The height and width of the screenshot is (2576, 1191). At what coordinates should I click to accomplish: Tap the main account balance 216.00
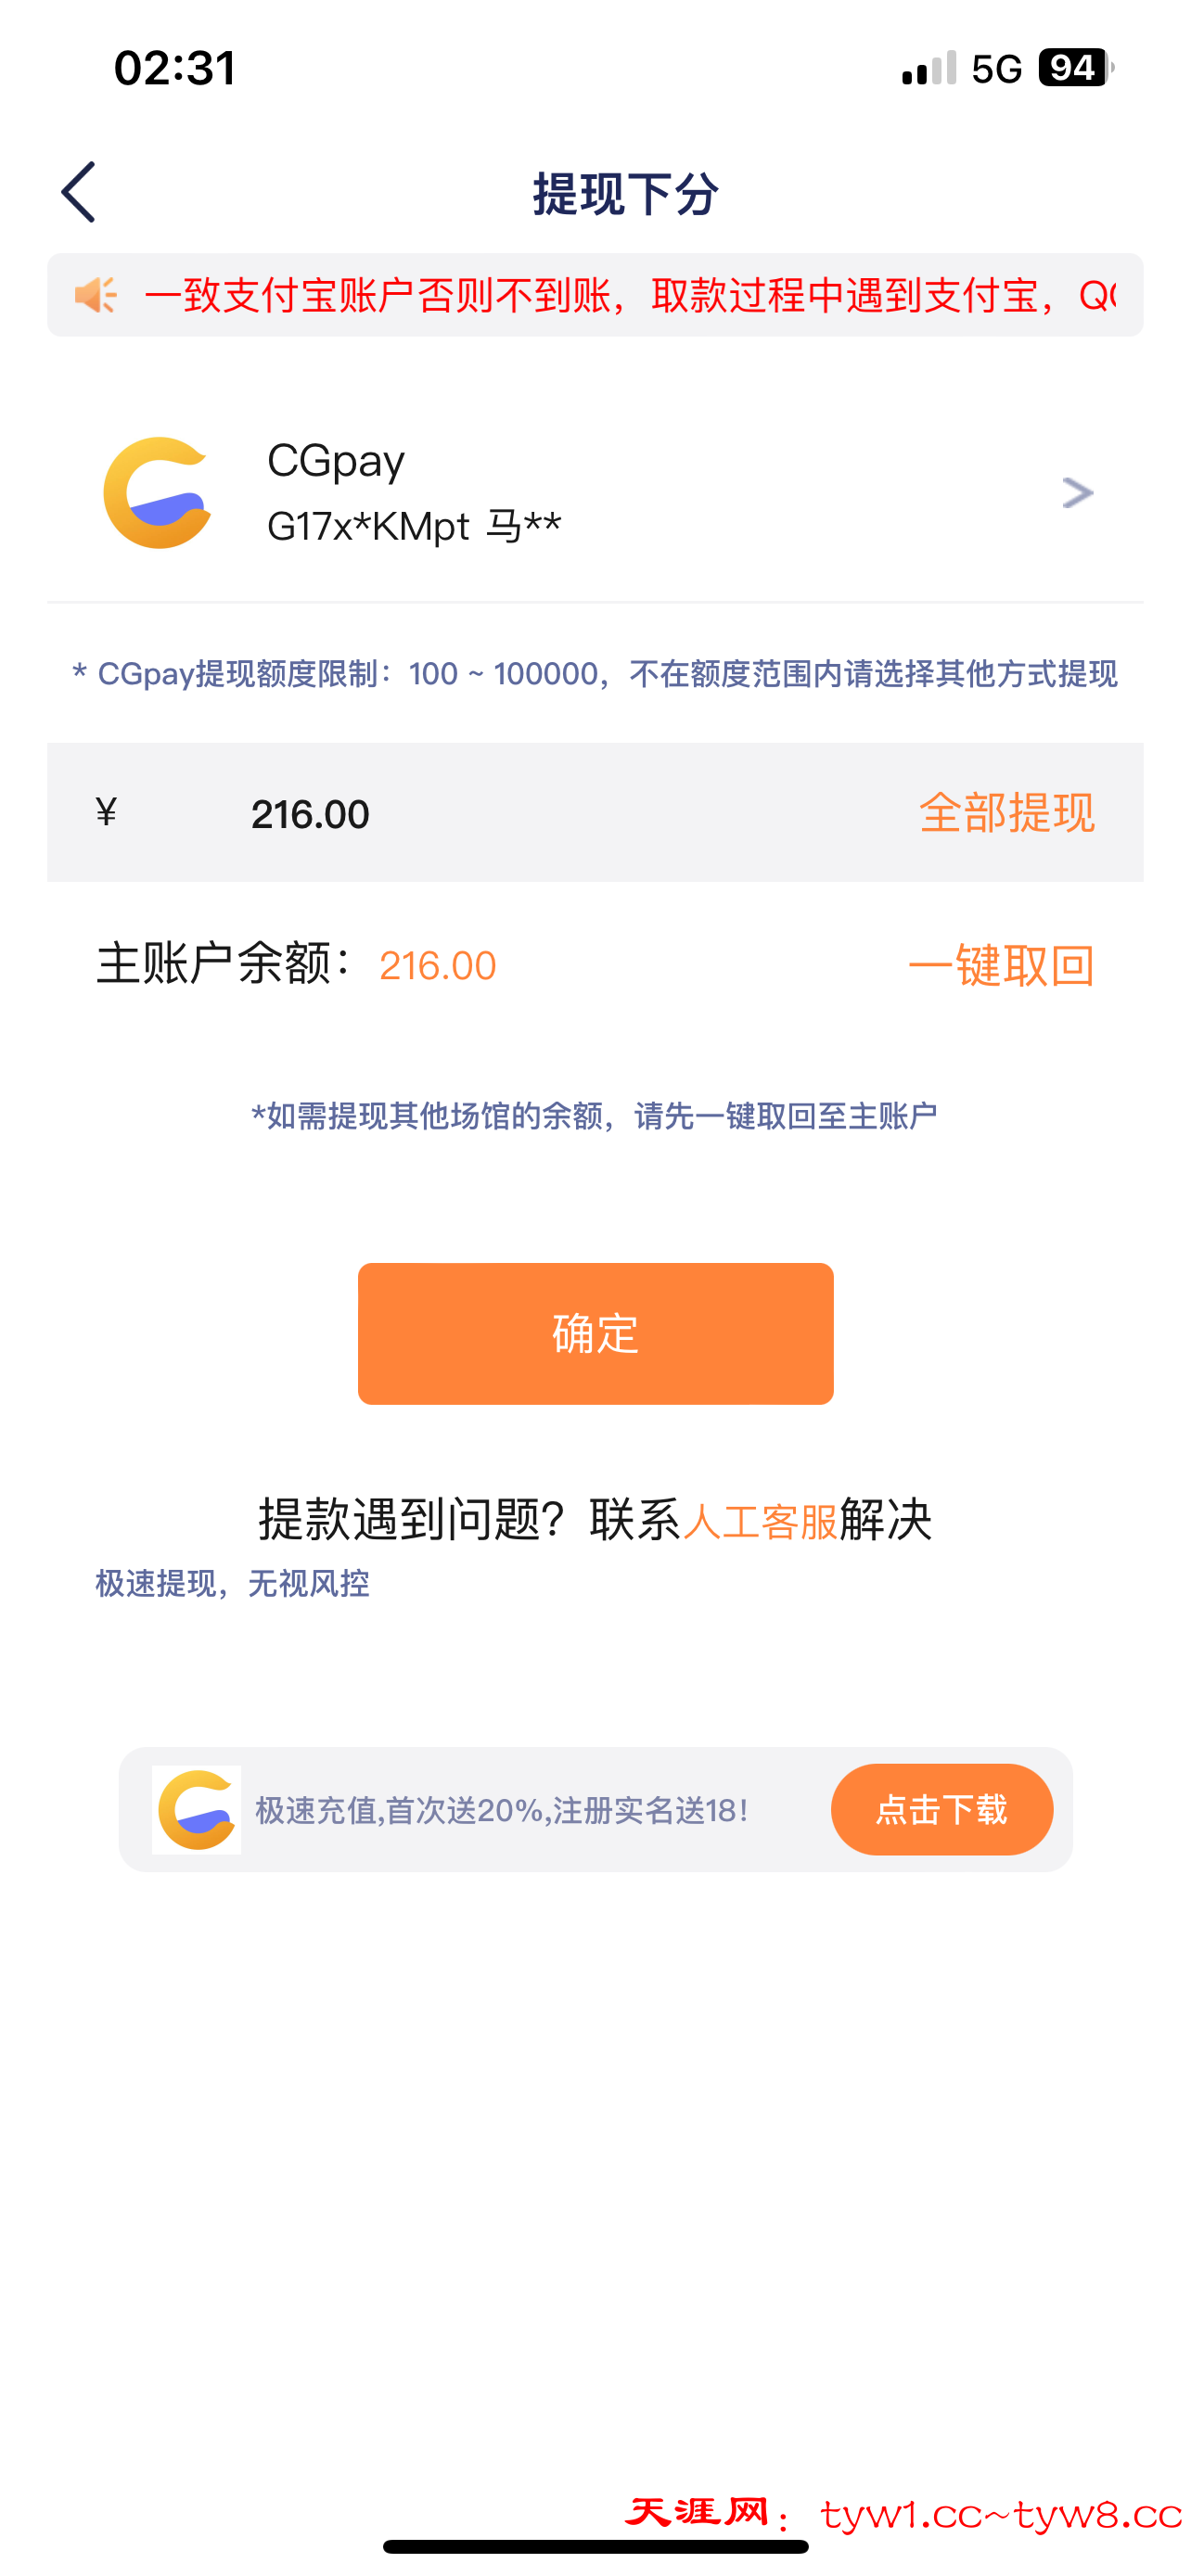[438, 966]
